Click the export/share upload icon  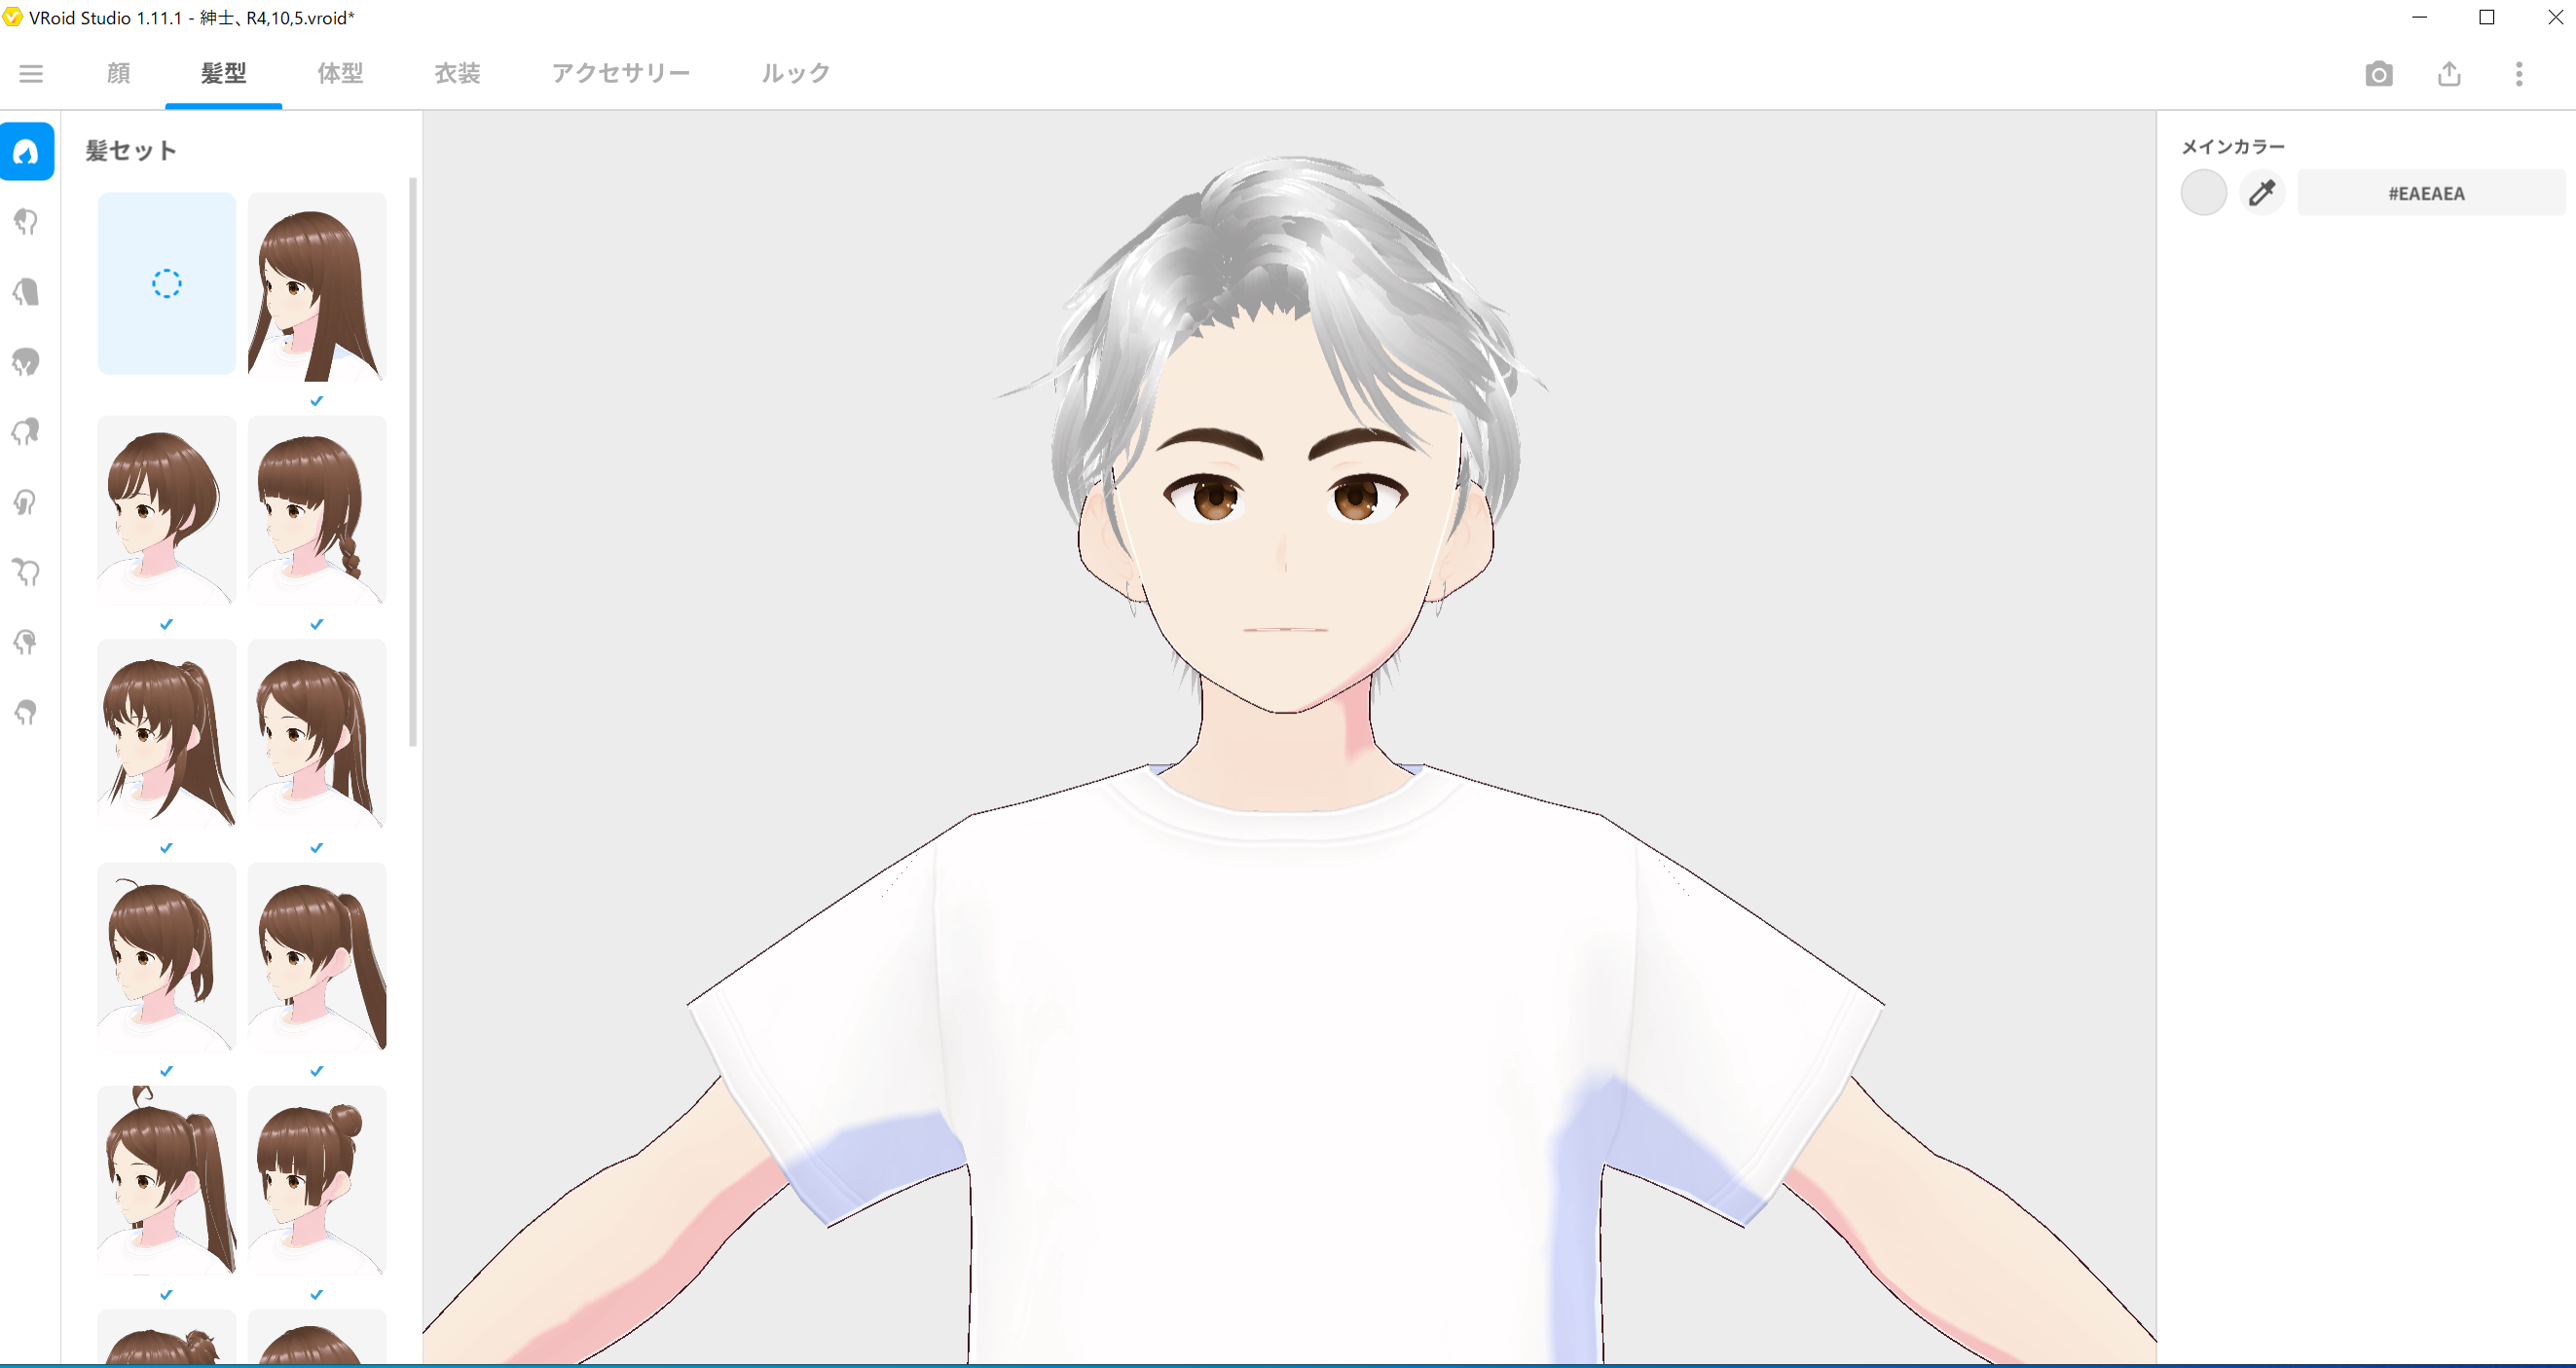[2448, 74]
